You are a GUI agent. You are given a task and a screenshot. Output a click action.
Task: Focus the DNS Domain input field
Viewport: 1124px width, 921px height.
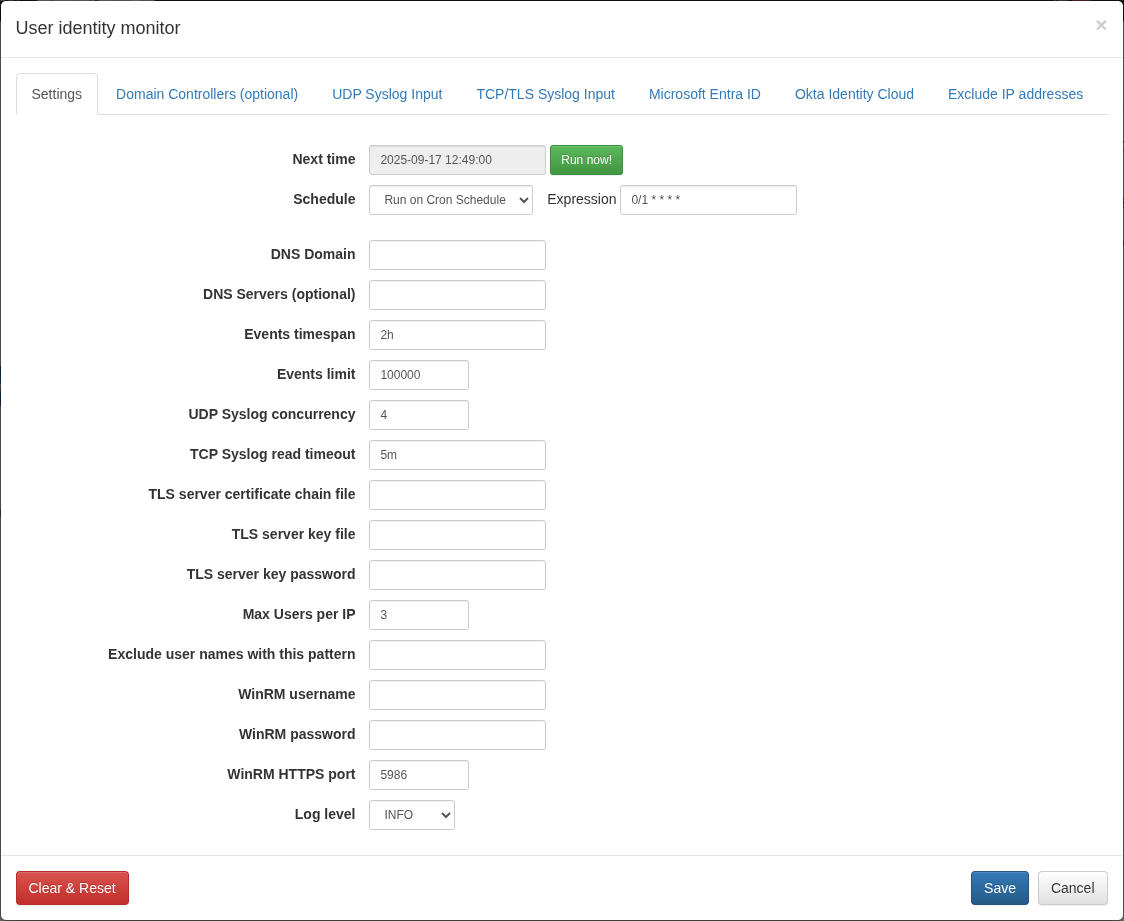click(457, 255)
